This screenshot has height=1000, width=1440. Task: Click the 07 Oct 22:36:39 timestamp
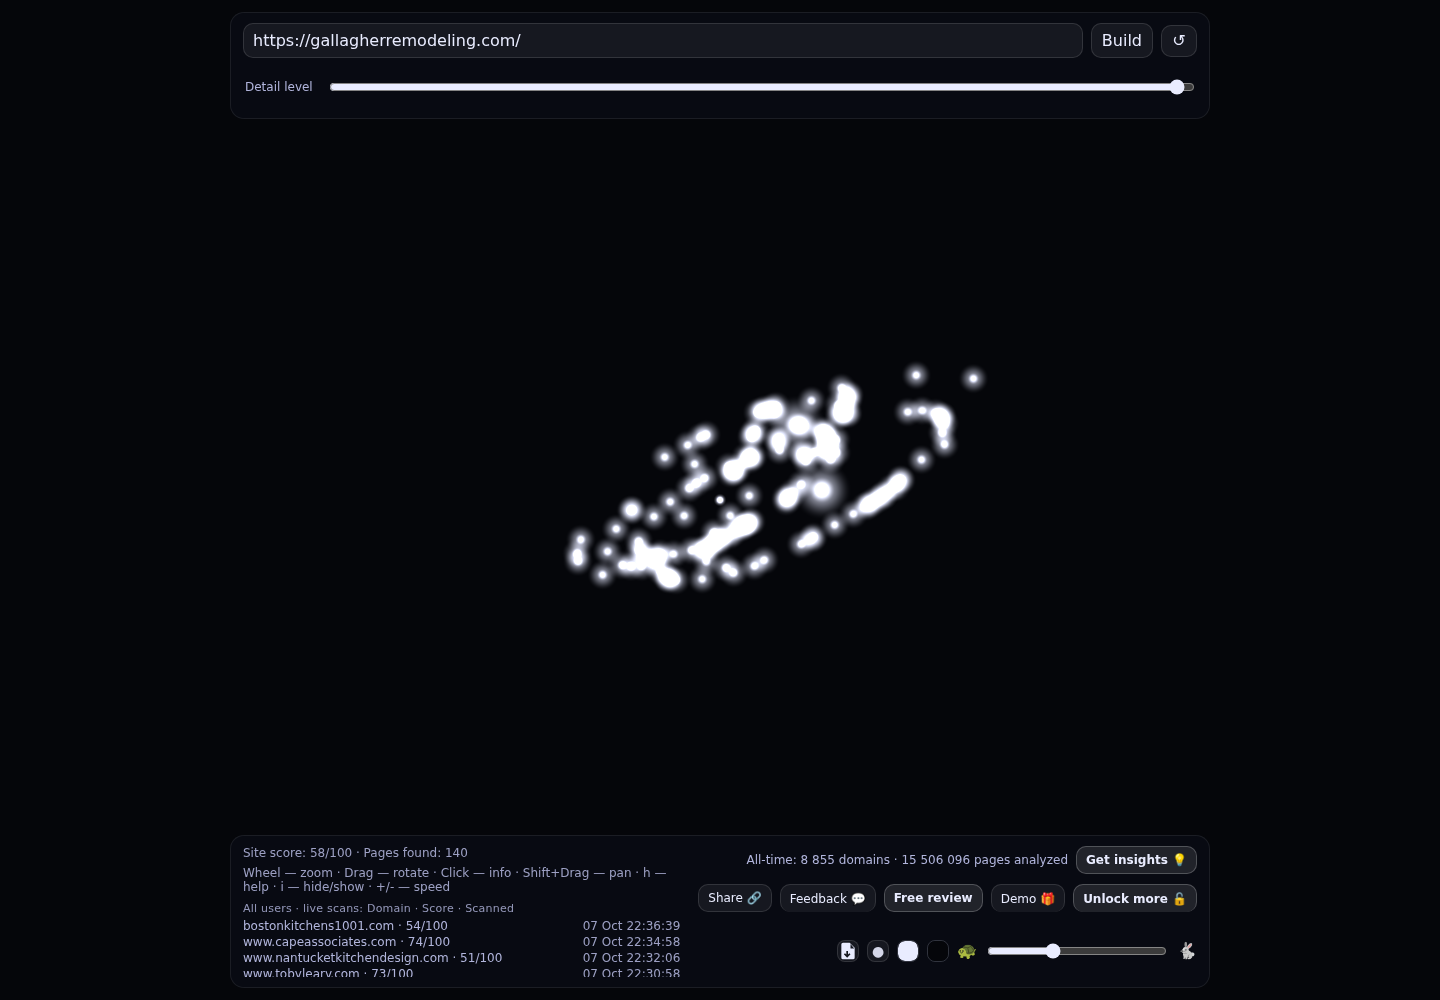coord(631,926)
